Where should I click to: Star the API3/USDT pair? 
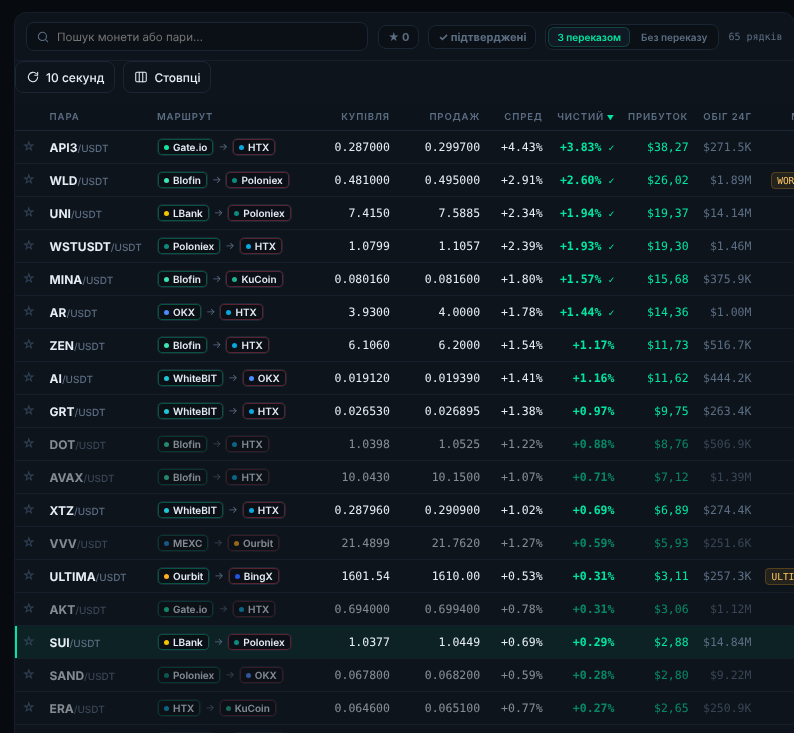point(29,146)
